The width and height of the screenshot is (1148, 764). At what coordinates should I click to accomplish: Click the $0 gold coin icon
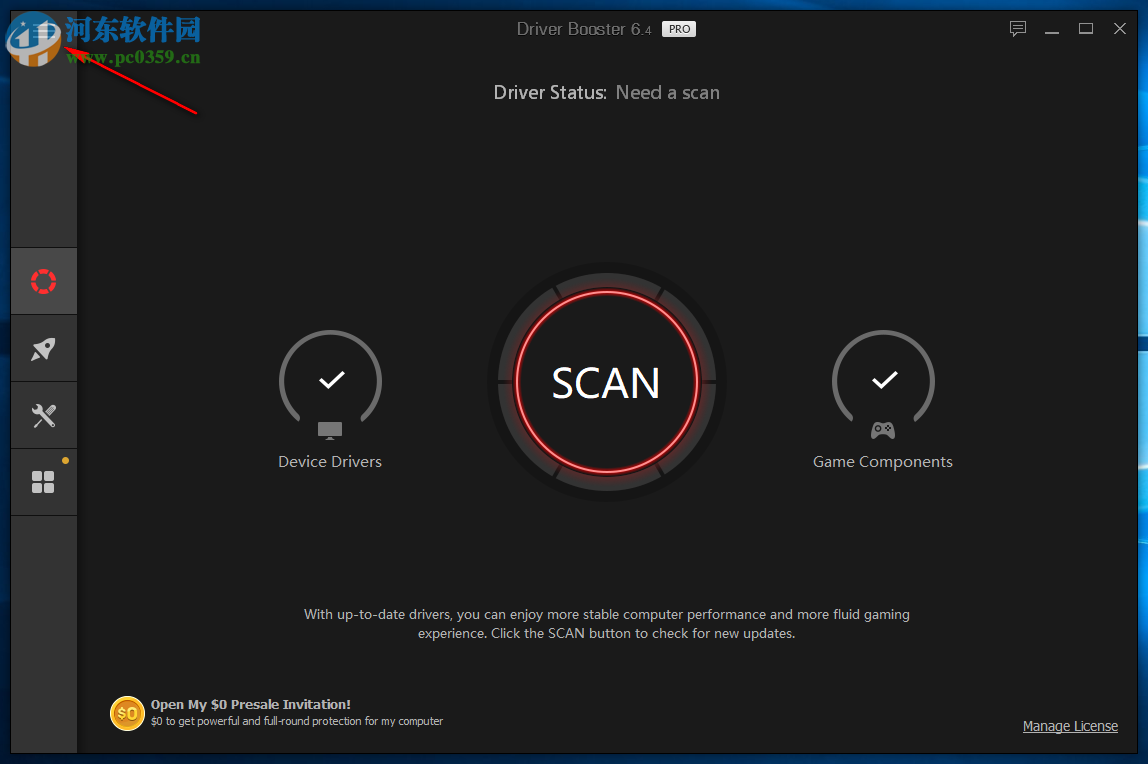pos(127,714)
